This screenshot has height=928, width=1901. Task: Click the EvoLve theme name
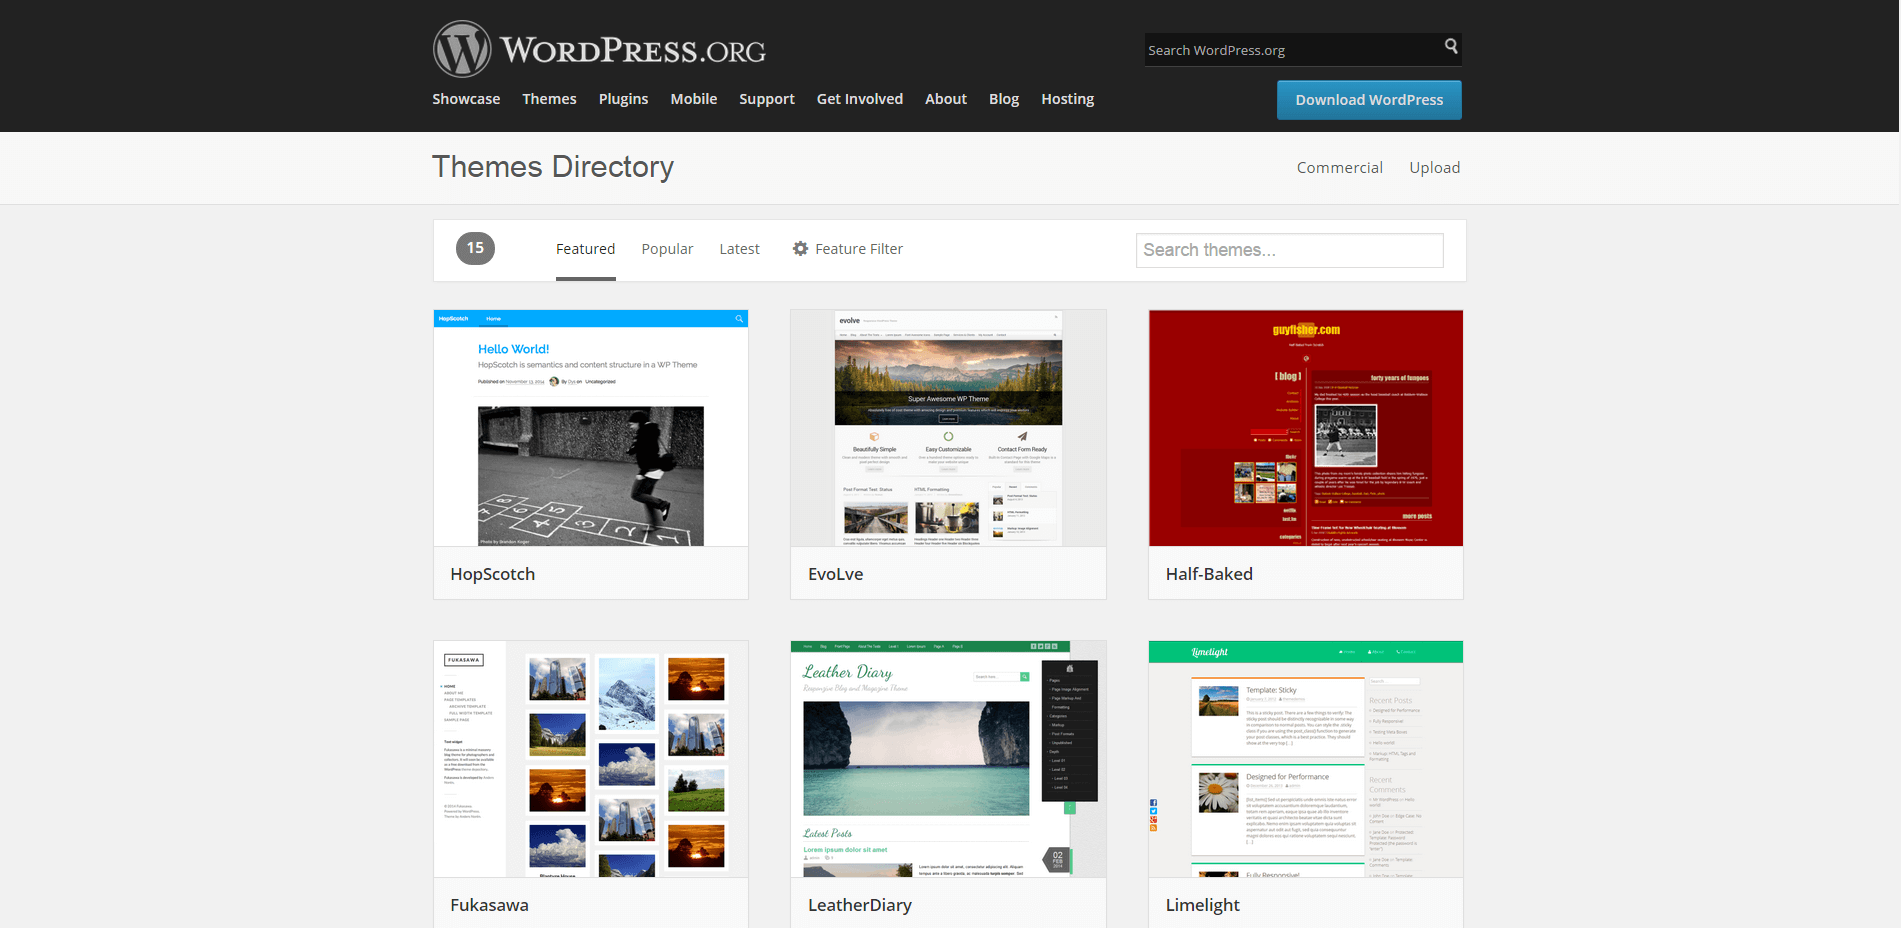coord(835,574)
